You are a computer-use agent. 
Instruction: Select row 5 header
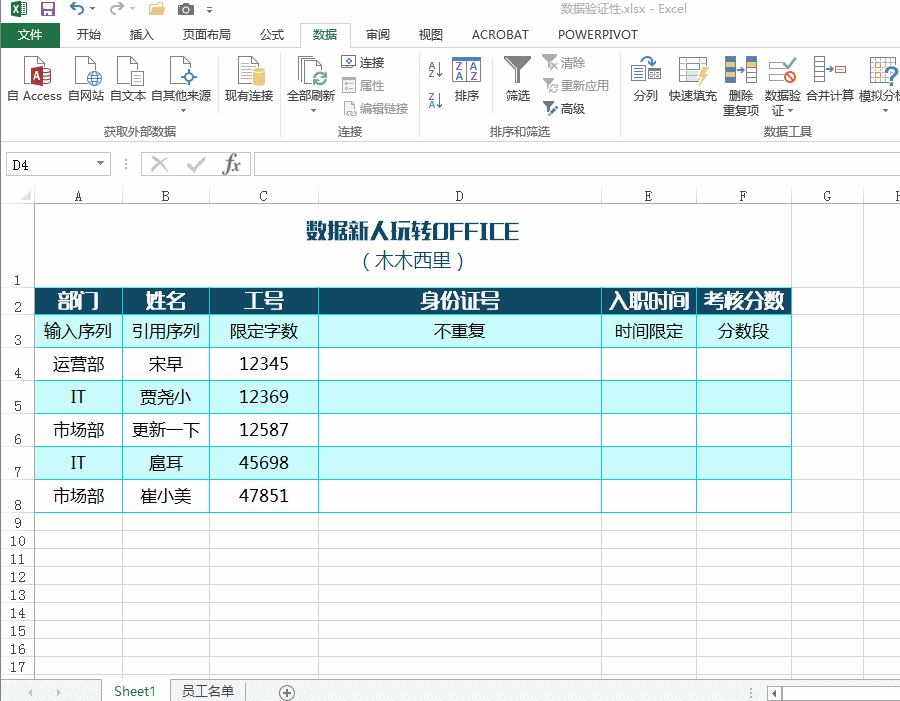[18, 397]
